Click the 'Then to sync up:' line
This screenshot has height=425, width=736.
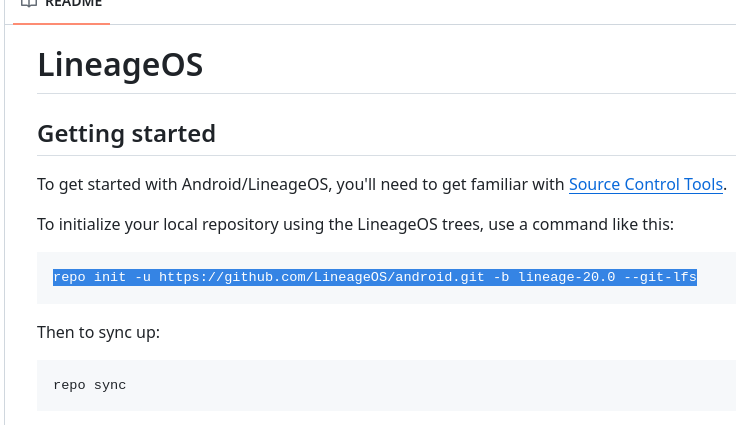coord(99,332)
